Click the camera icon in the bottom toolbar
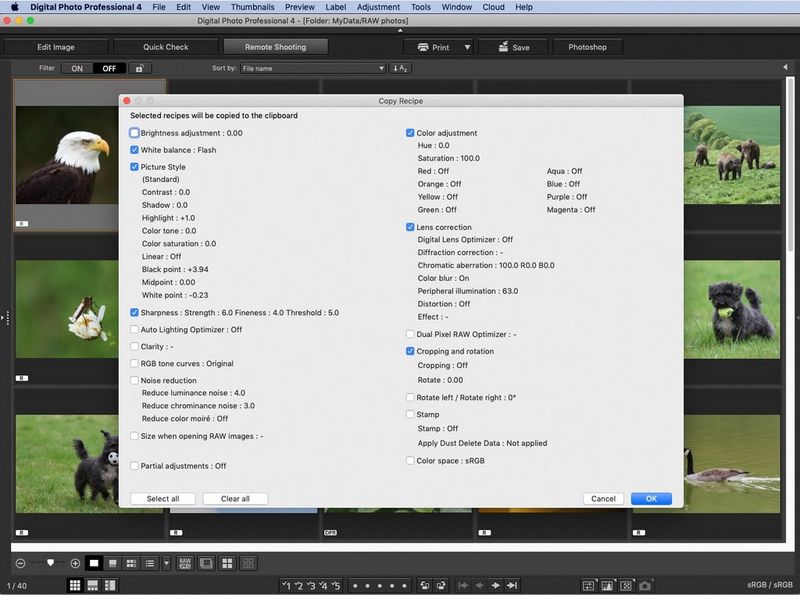The height and width of the screenshot is (595, 800). click(646, 584)
